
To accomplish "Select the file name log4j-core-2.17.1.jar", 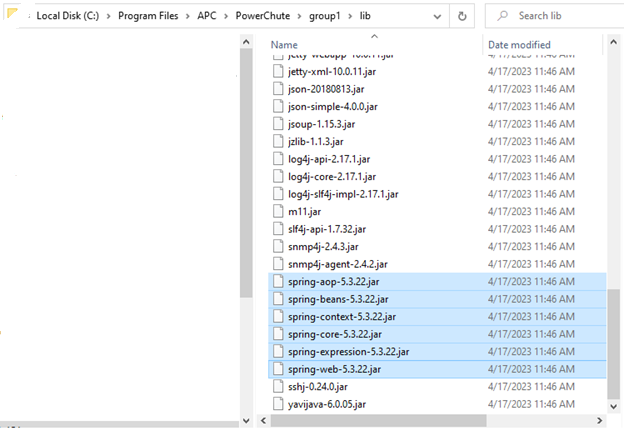I will 332,177.
